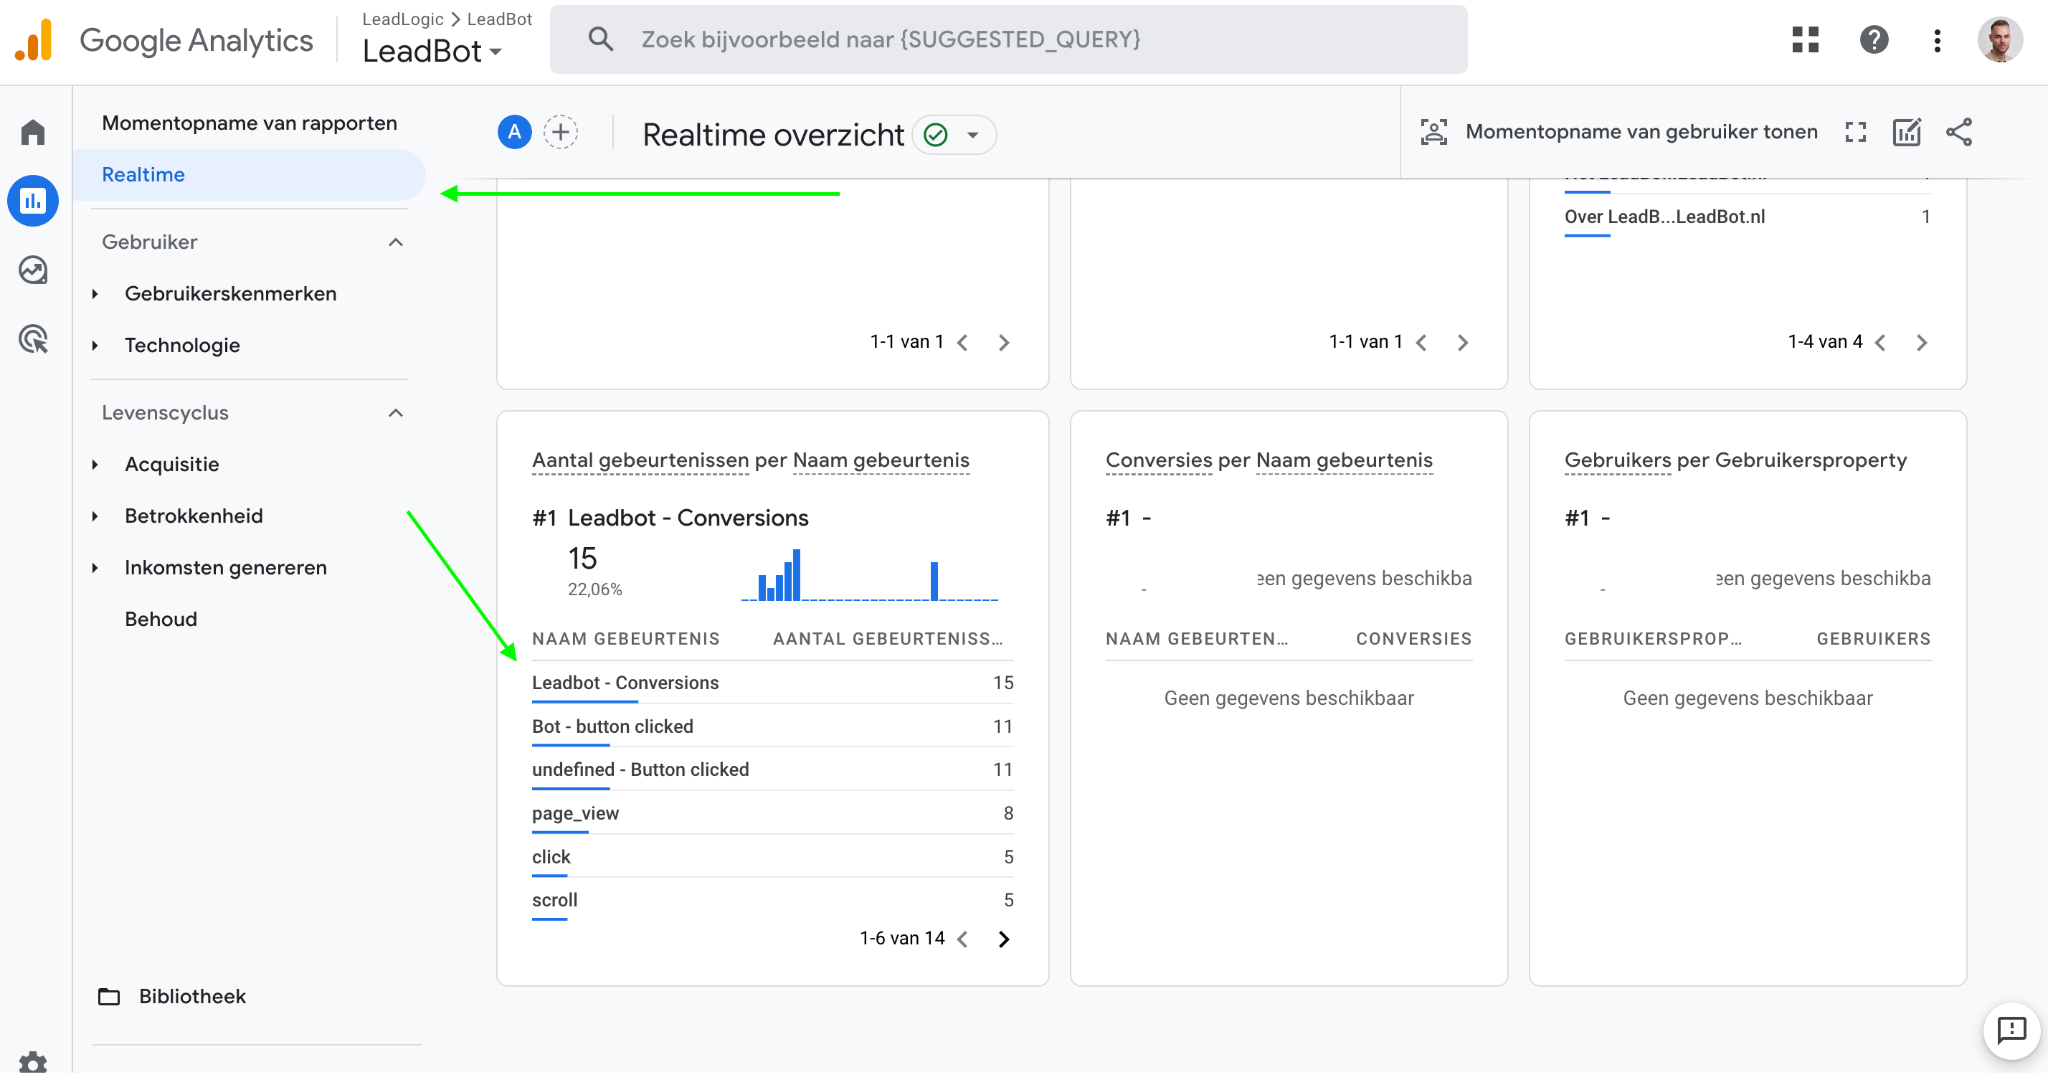Open the Help question mark icon
This screenshot has width=2048, height=1073.
pos(1874,40)
